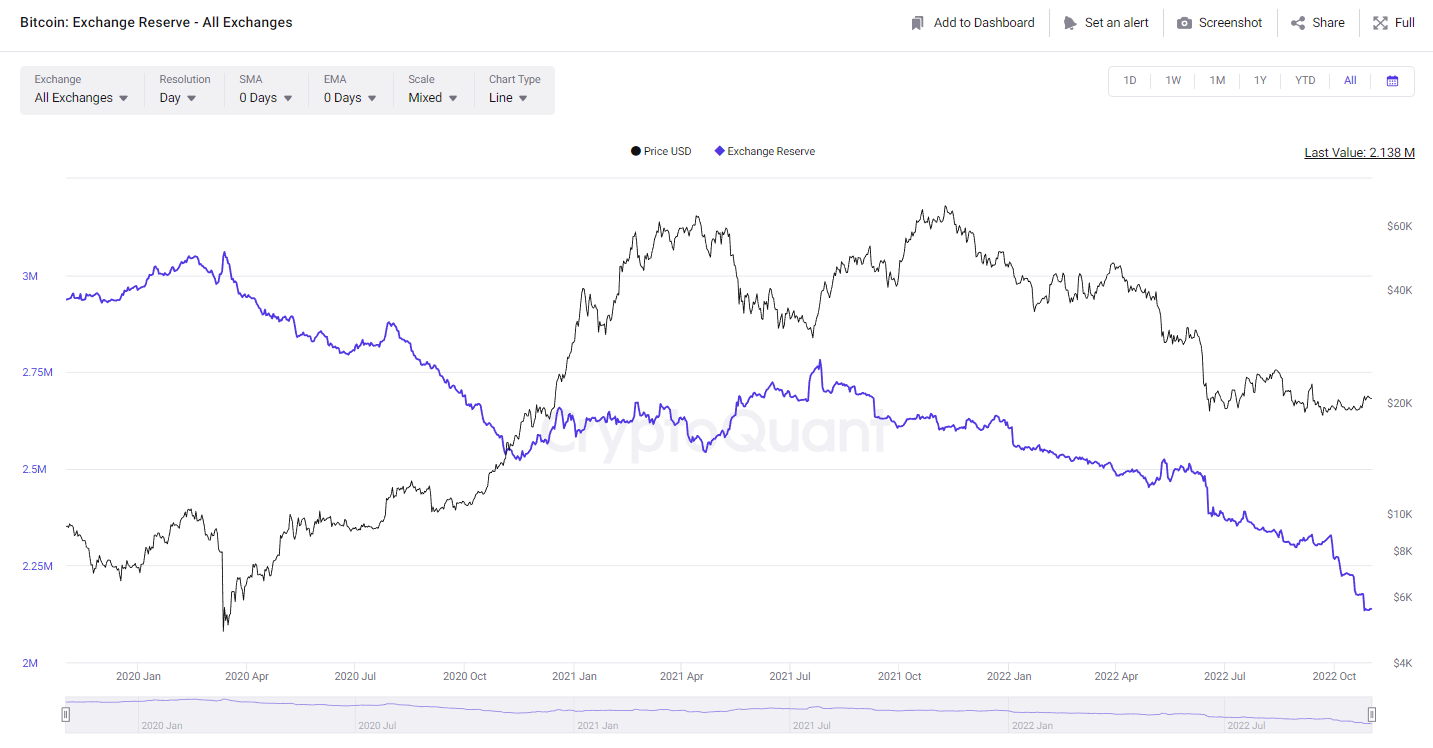
Task: Grab the left handle of range navigator
Action: (x=66, y=714)
